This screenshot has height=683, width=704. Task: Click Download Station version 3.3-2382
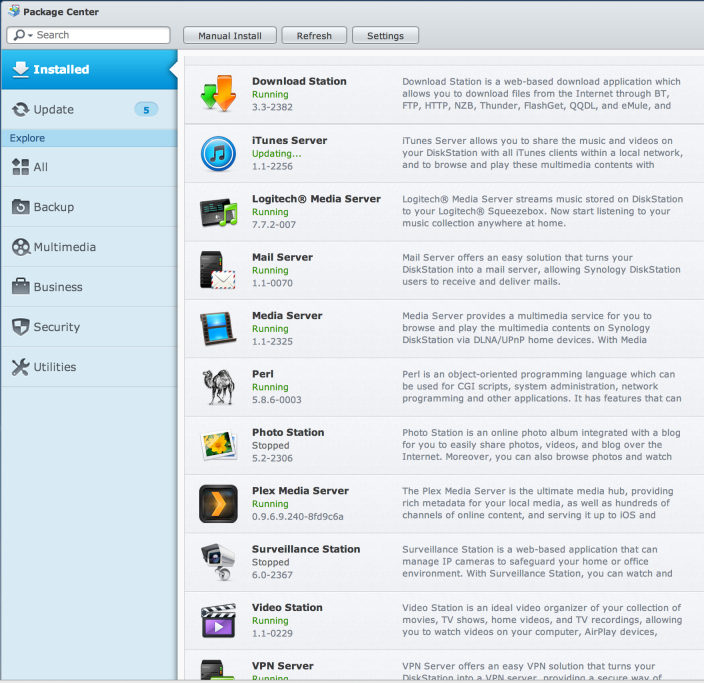tap(272, 107)
